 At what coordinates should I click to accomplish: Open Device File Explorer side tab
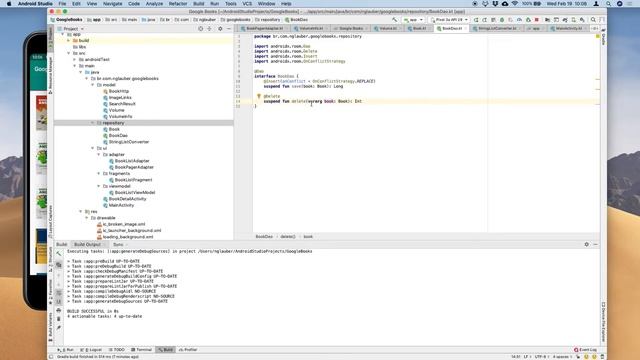coord(603,322)
